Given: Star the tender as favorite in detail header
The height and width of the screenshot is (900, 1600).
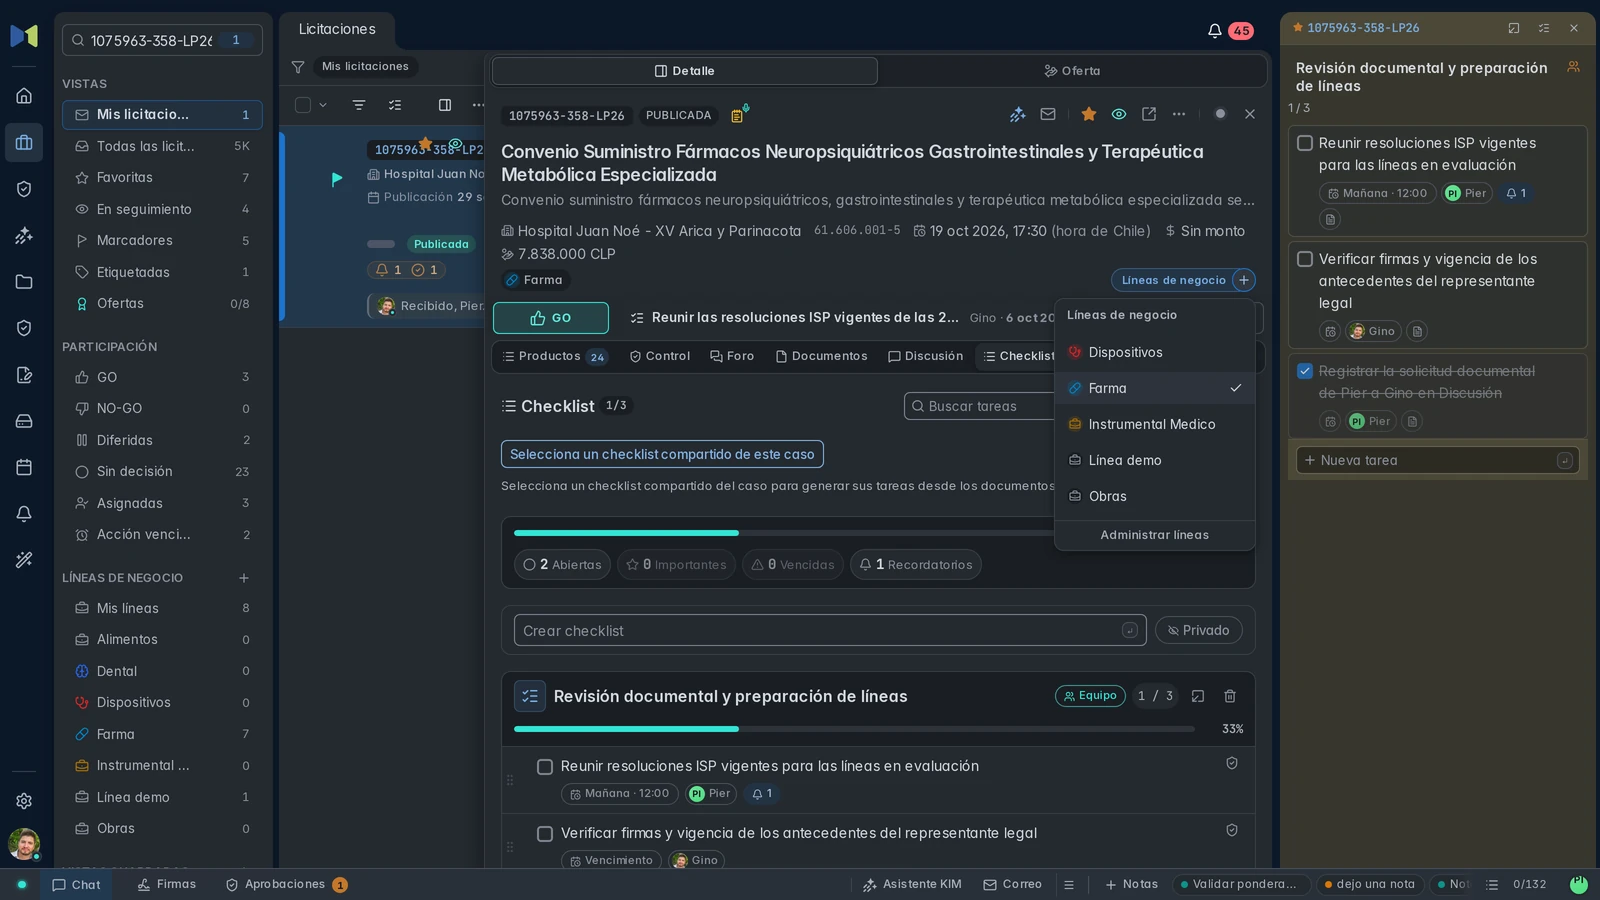Looking at the screenshot, I should click(1089, 114).
